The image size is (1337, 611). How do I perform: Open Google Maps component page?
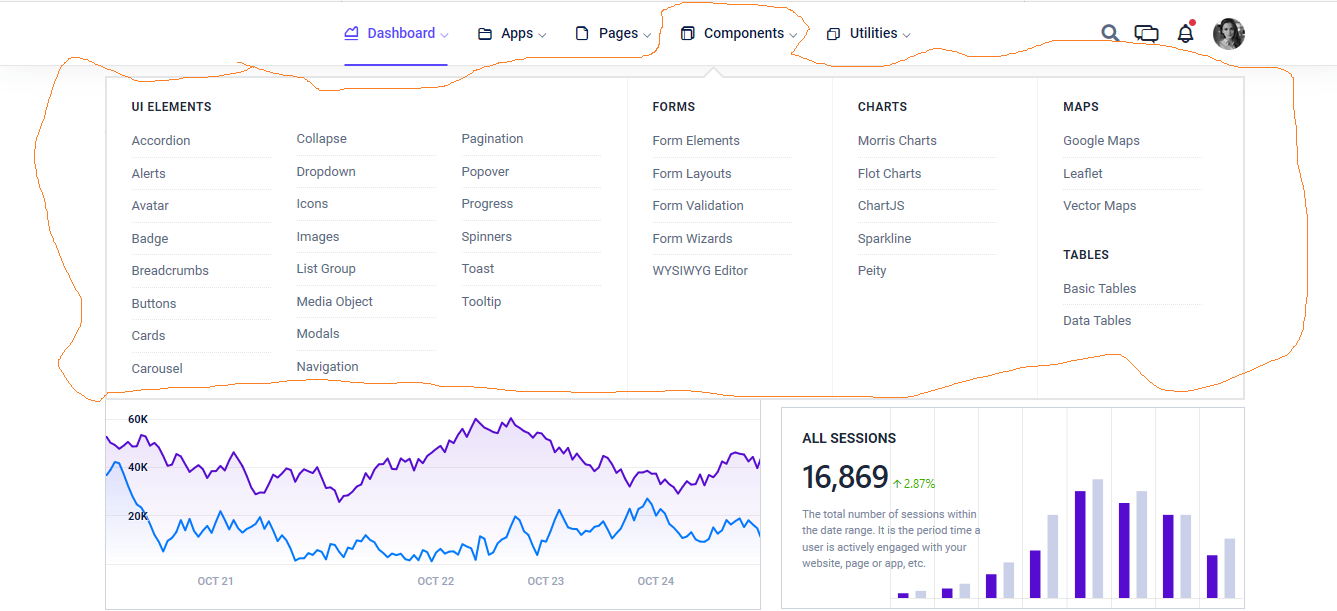[1101, 141]
